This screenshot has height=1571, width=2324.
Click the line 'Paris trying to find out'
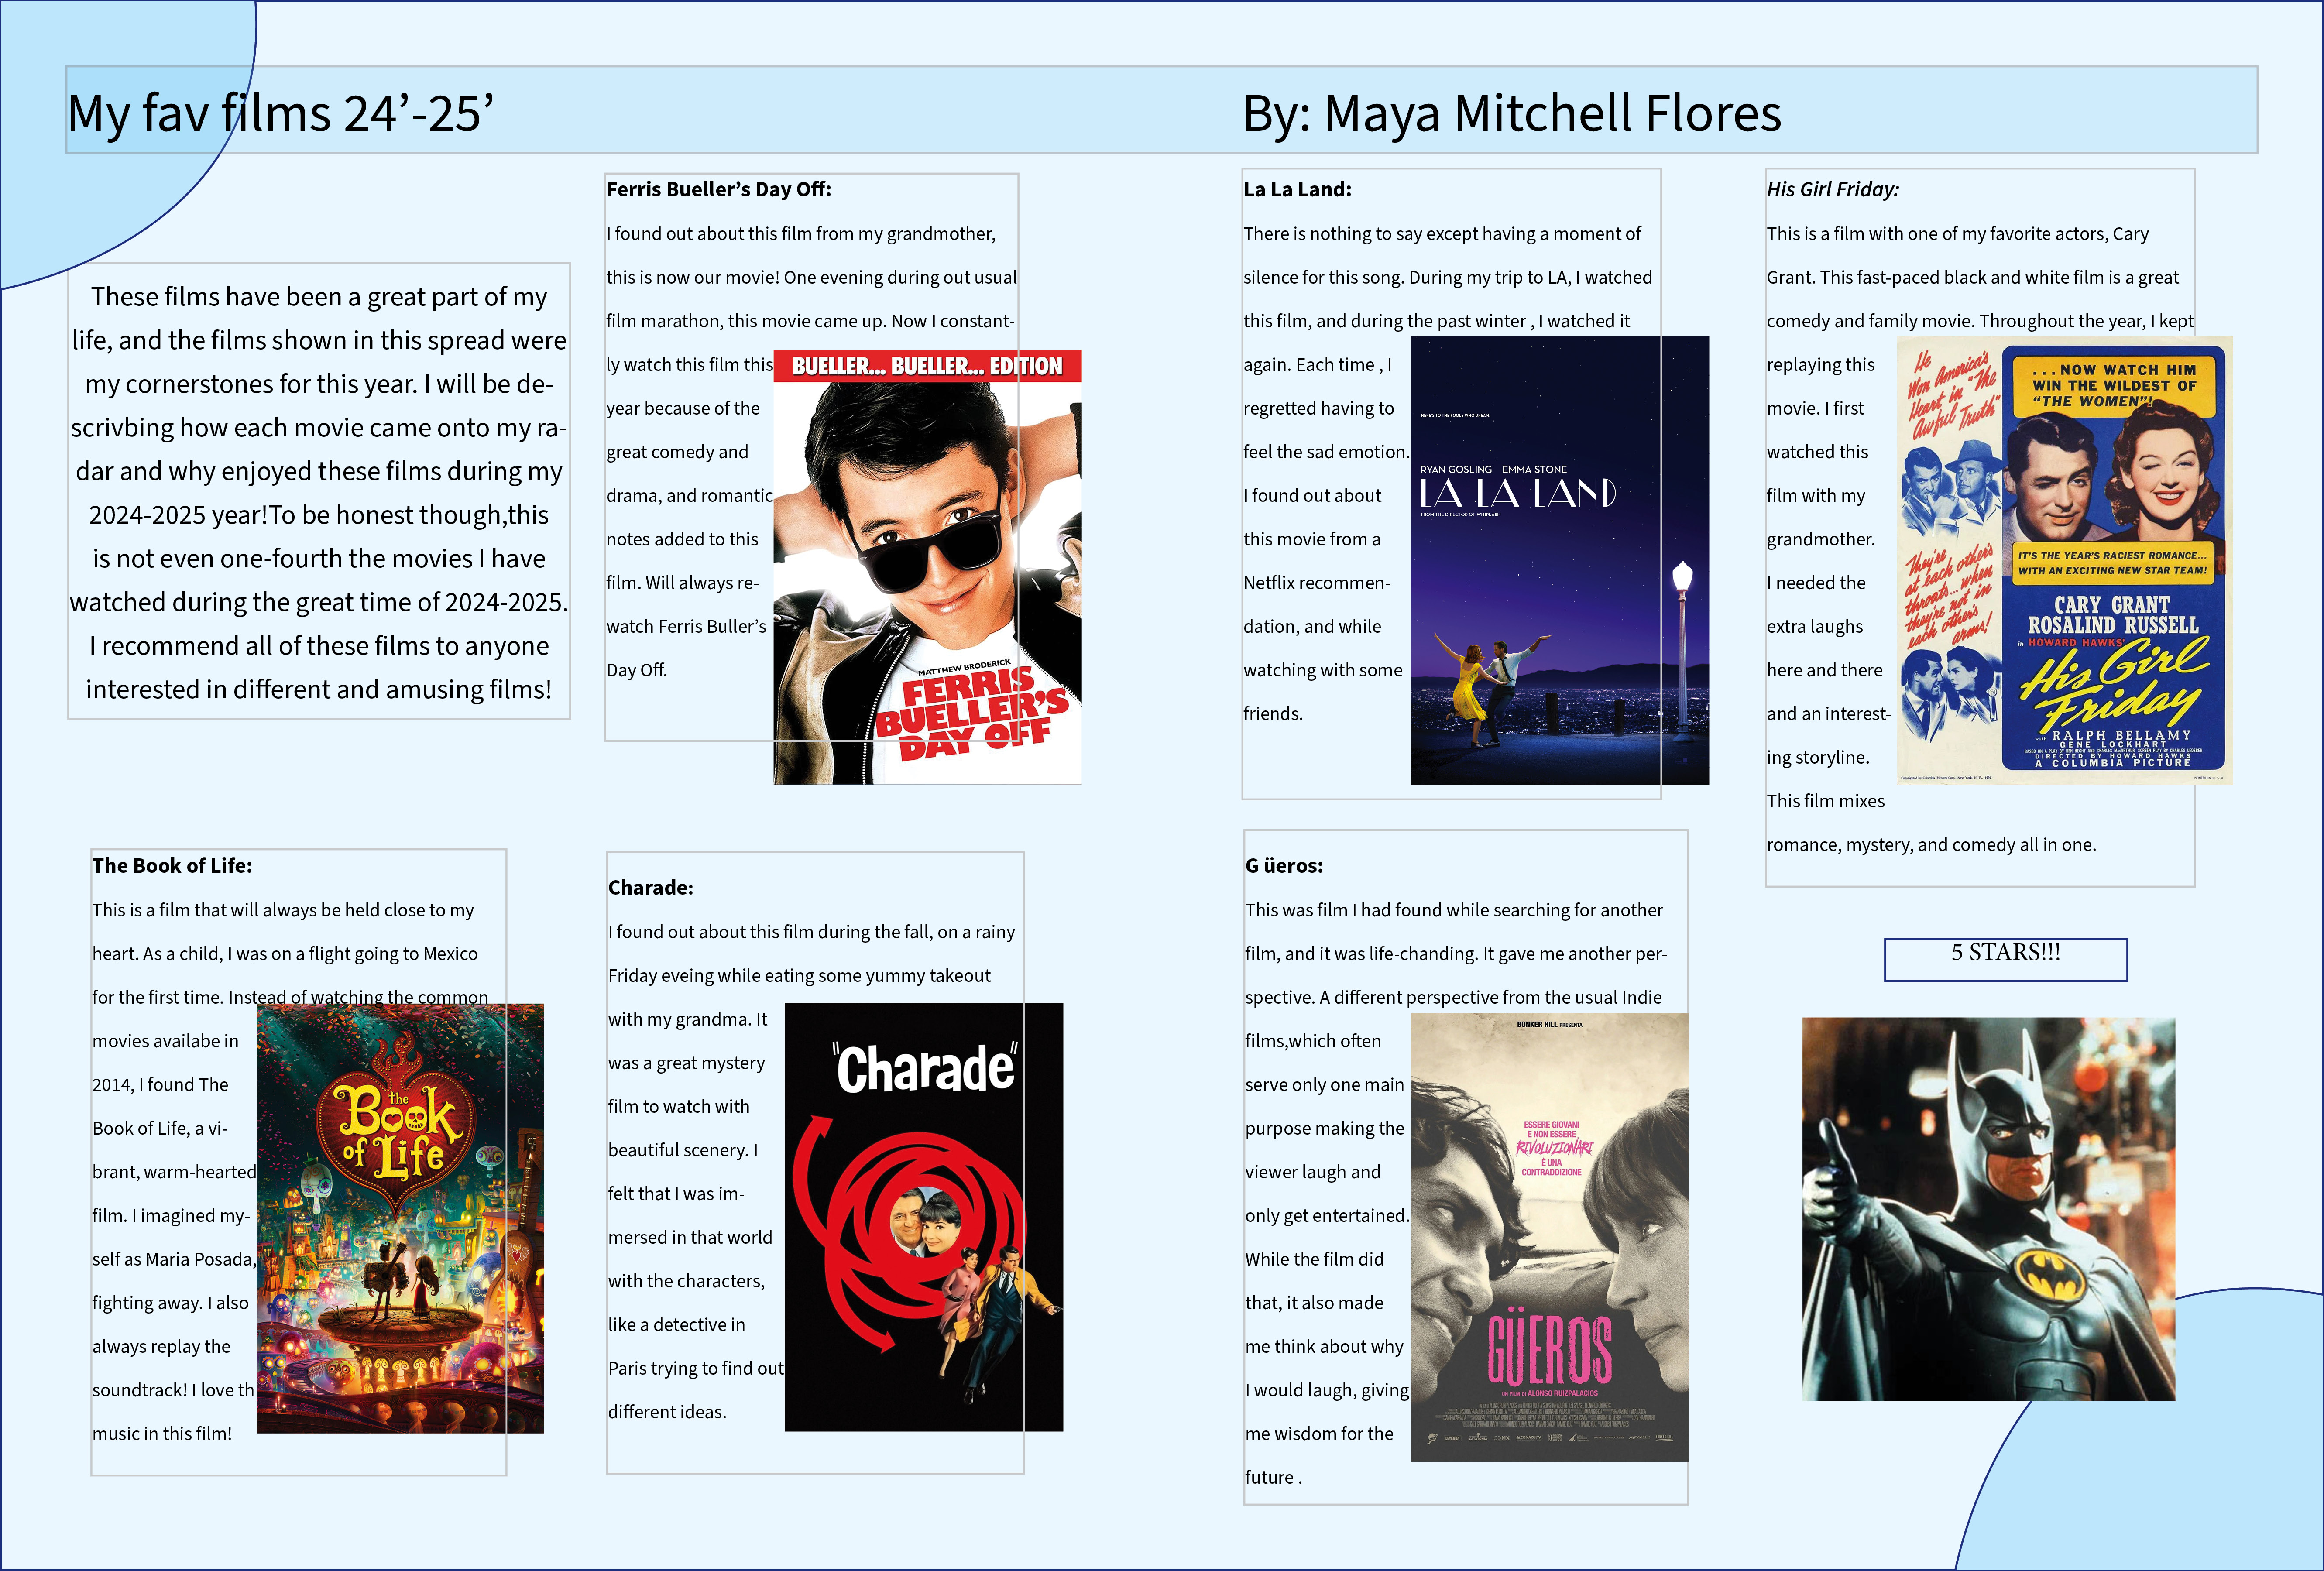pyautogui.click(x=696, y=1369)
